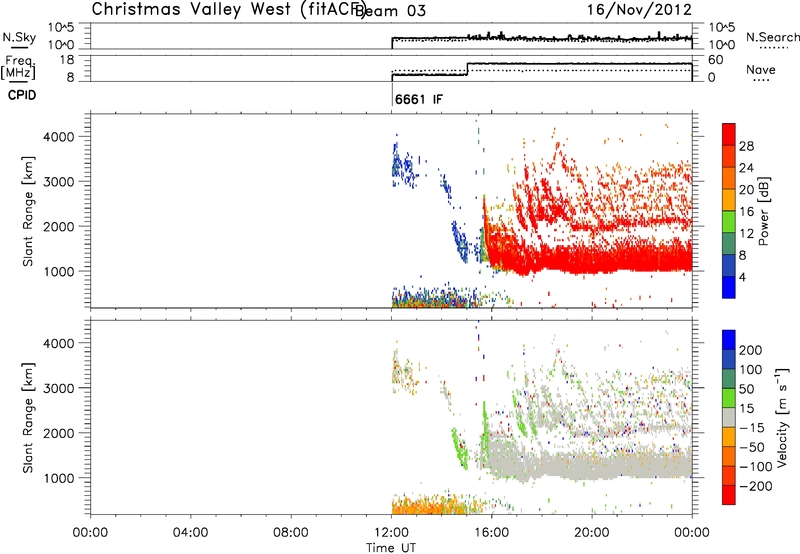Click the '1000' tick on the velocity panel
Viewport: 800px width, 554px height.
(58, 478)
